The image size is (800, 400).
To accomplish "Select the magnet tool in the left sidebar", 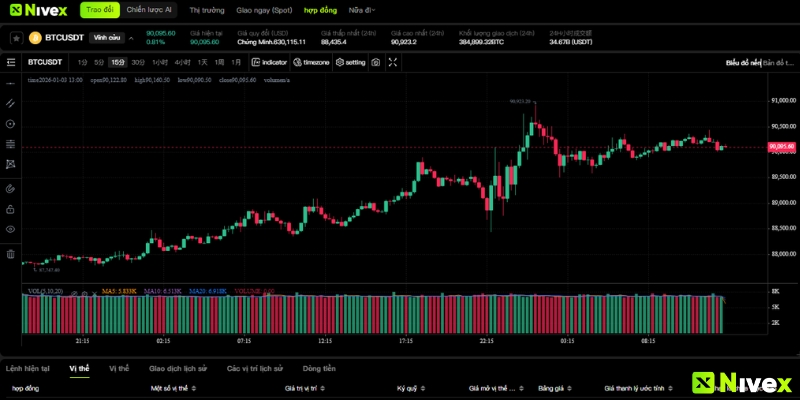I will [x=10, y=187].
